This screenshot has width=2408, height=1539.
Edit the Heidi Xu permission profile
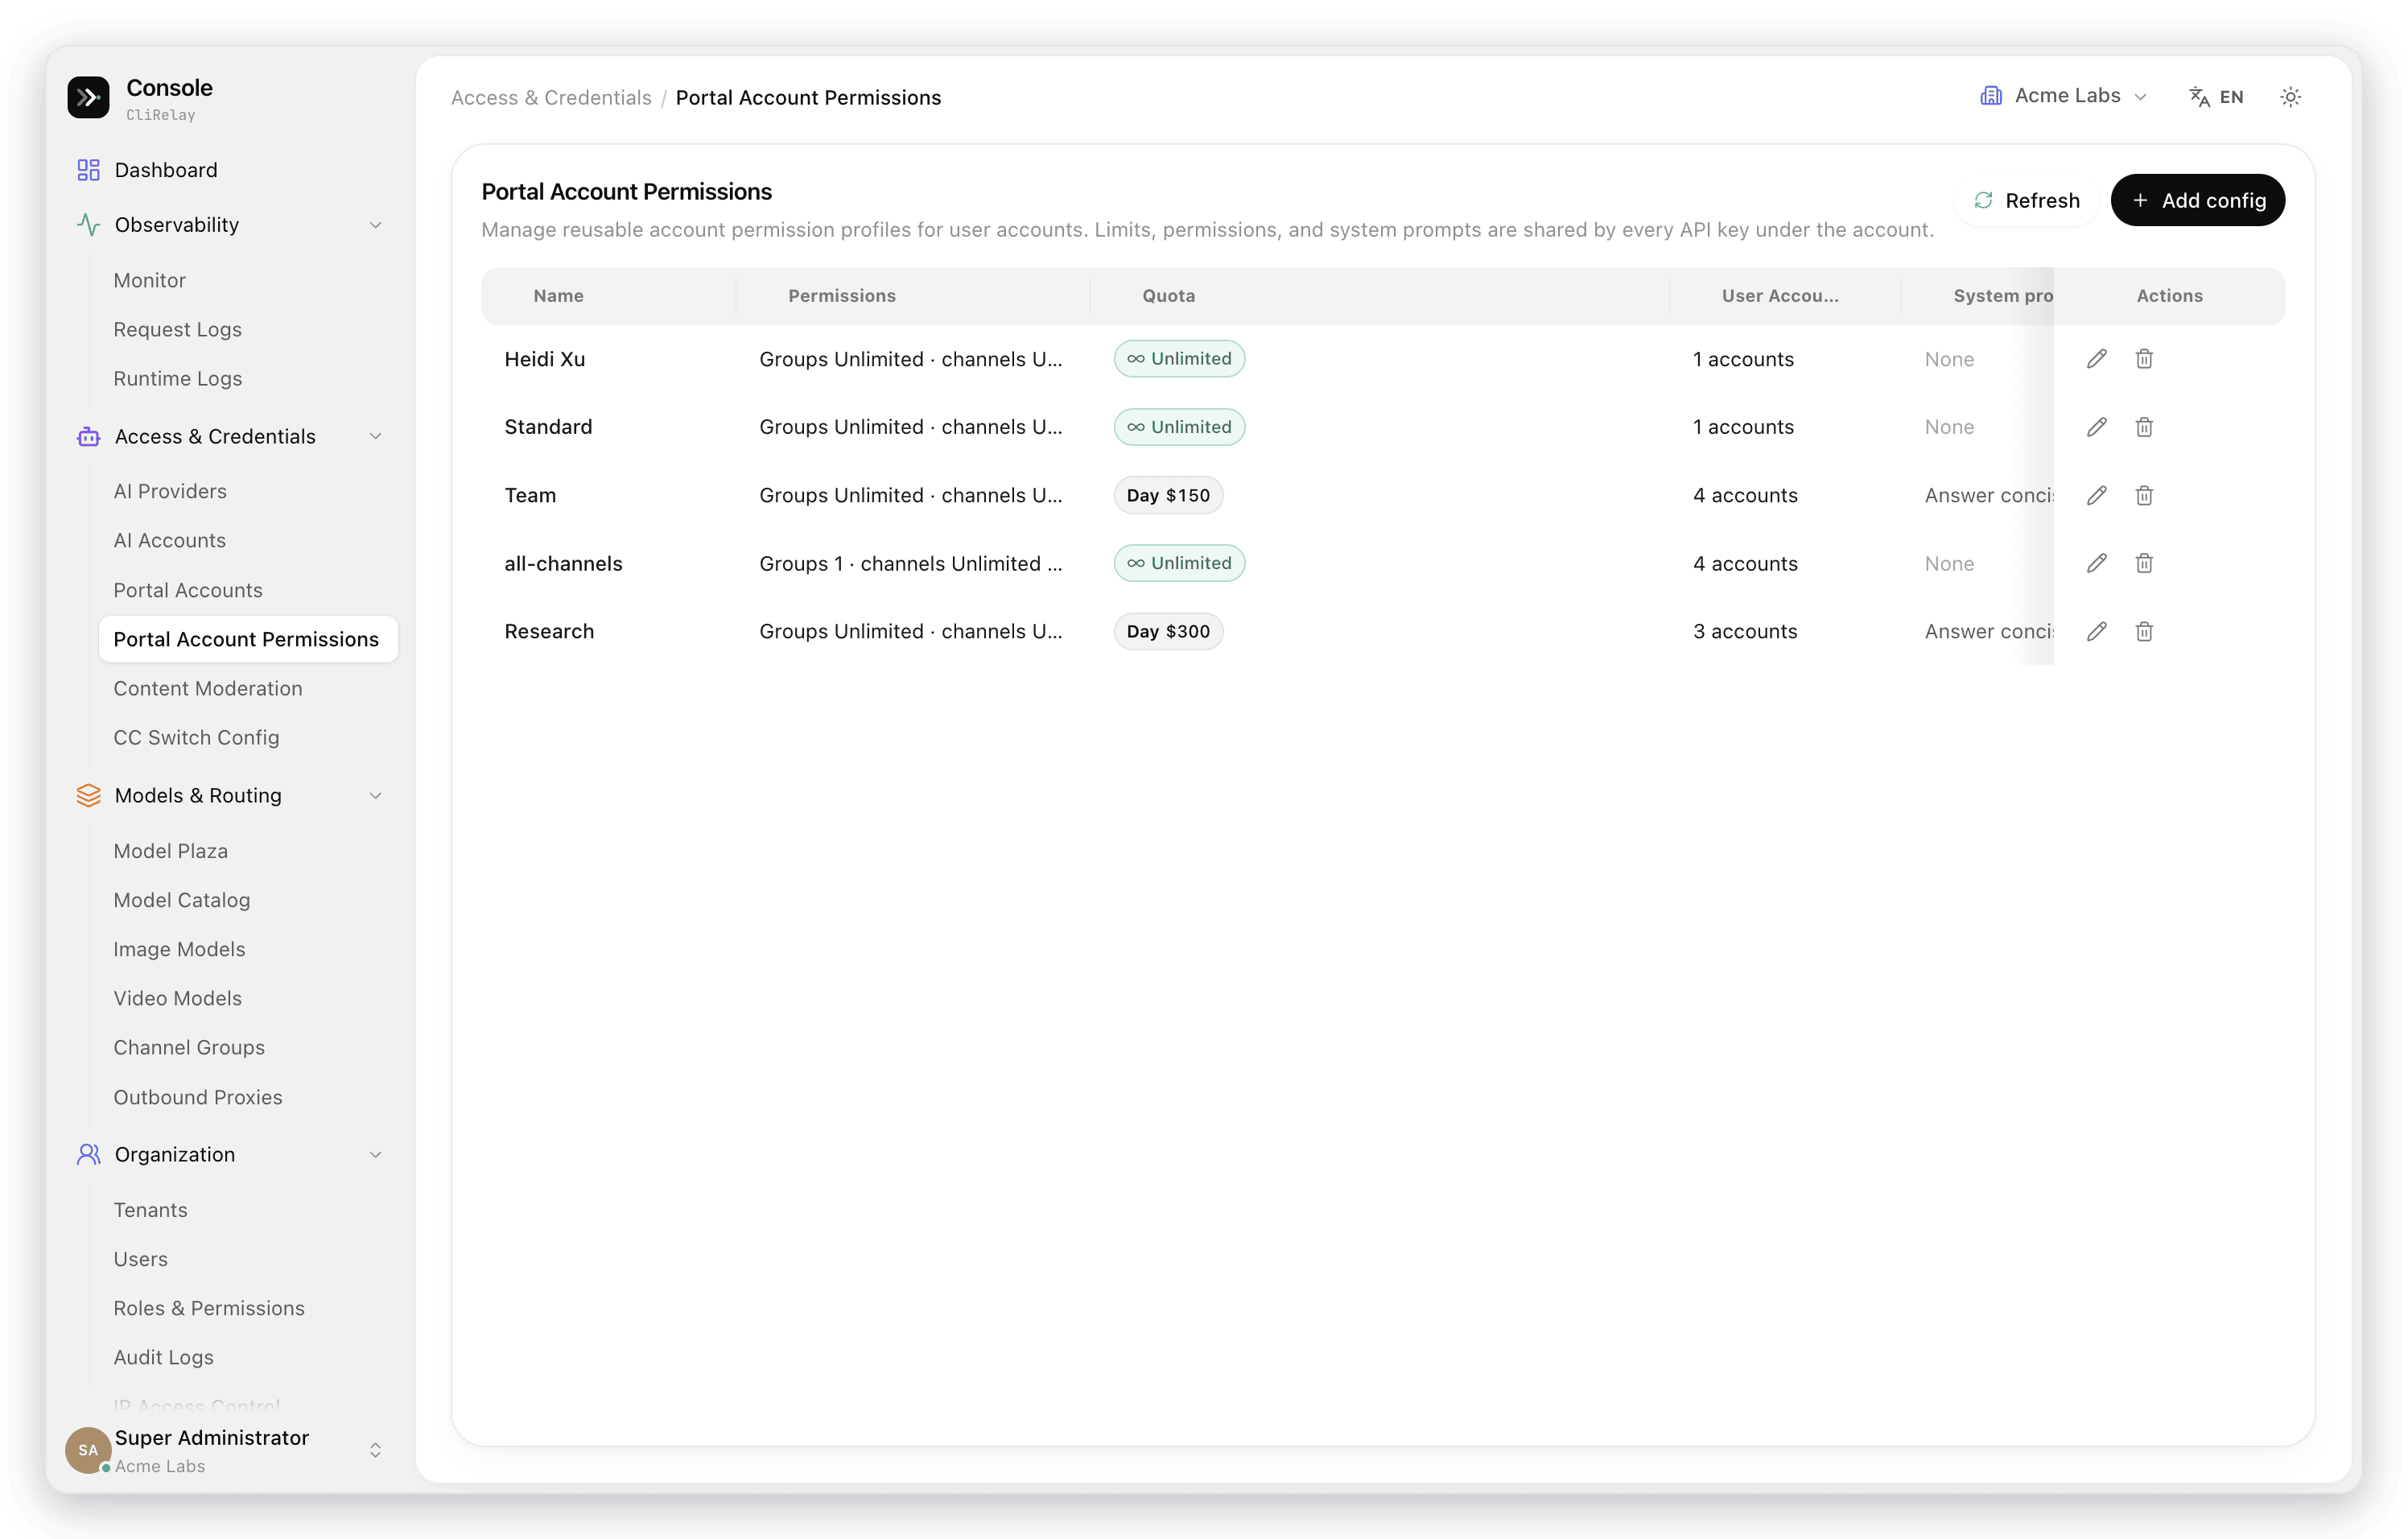point(2097,359)
